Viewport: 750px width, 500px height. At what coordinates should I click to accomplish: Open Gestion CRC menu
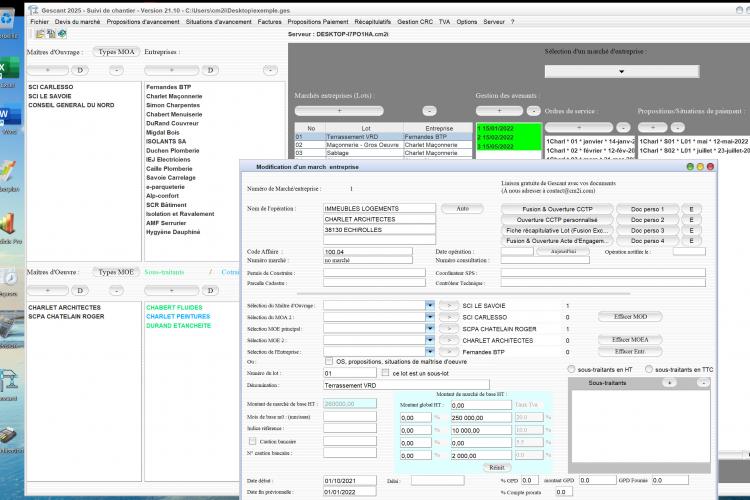click(415, 22)
